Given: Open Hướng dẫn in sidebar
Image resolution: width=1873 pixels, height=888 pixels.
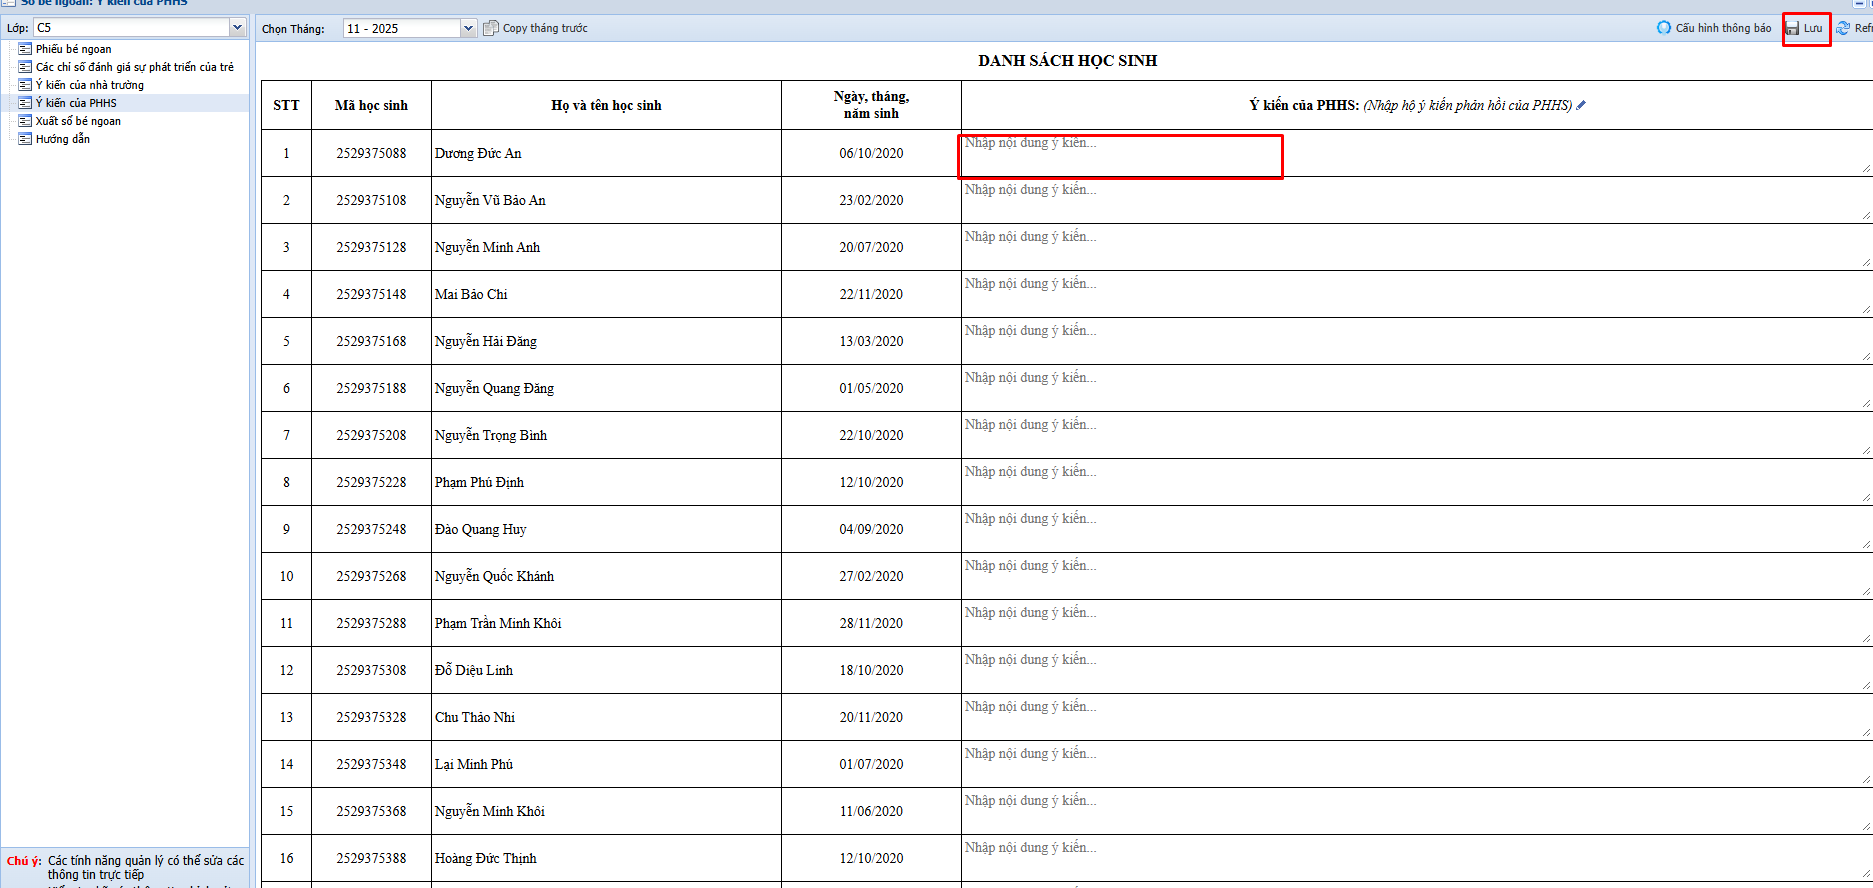Looking at the screenshot, I should pos(63,139).
